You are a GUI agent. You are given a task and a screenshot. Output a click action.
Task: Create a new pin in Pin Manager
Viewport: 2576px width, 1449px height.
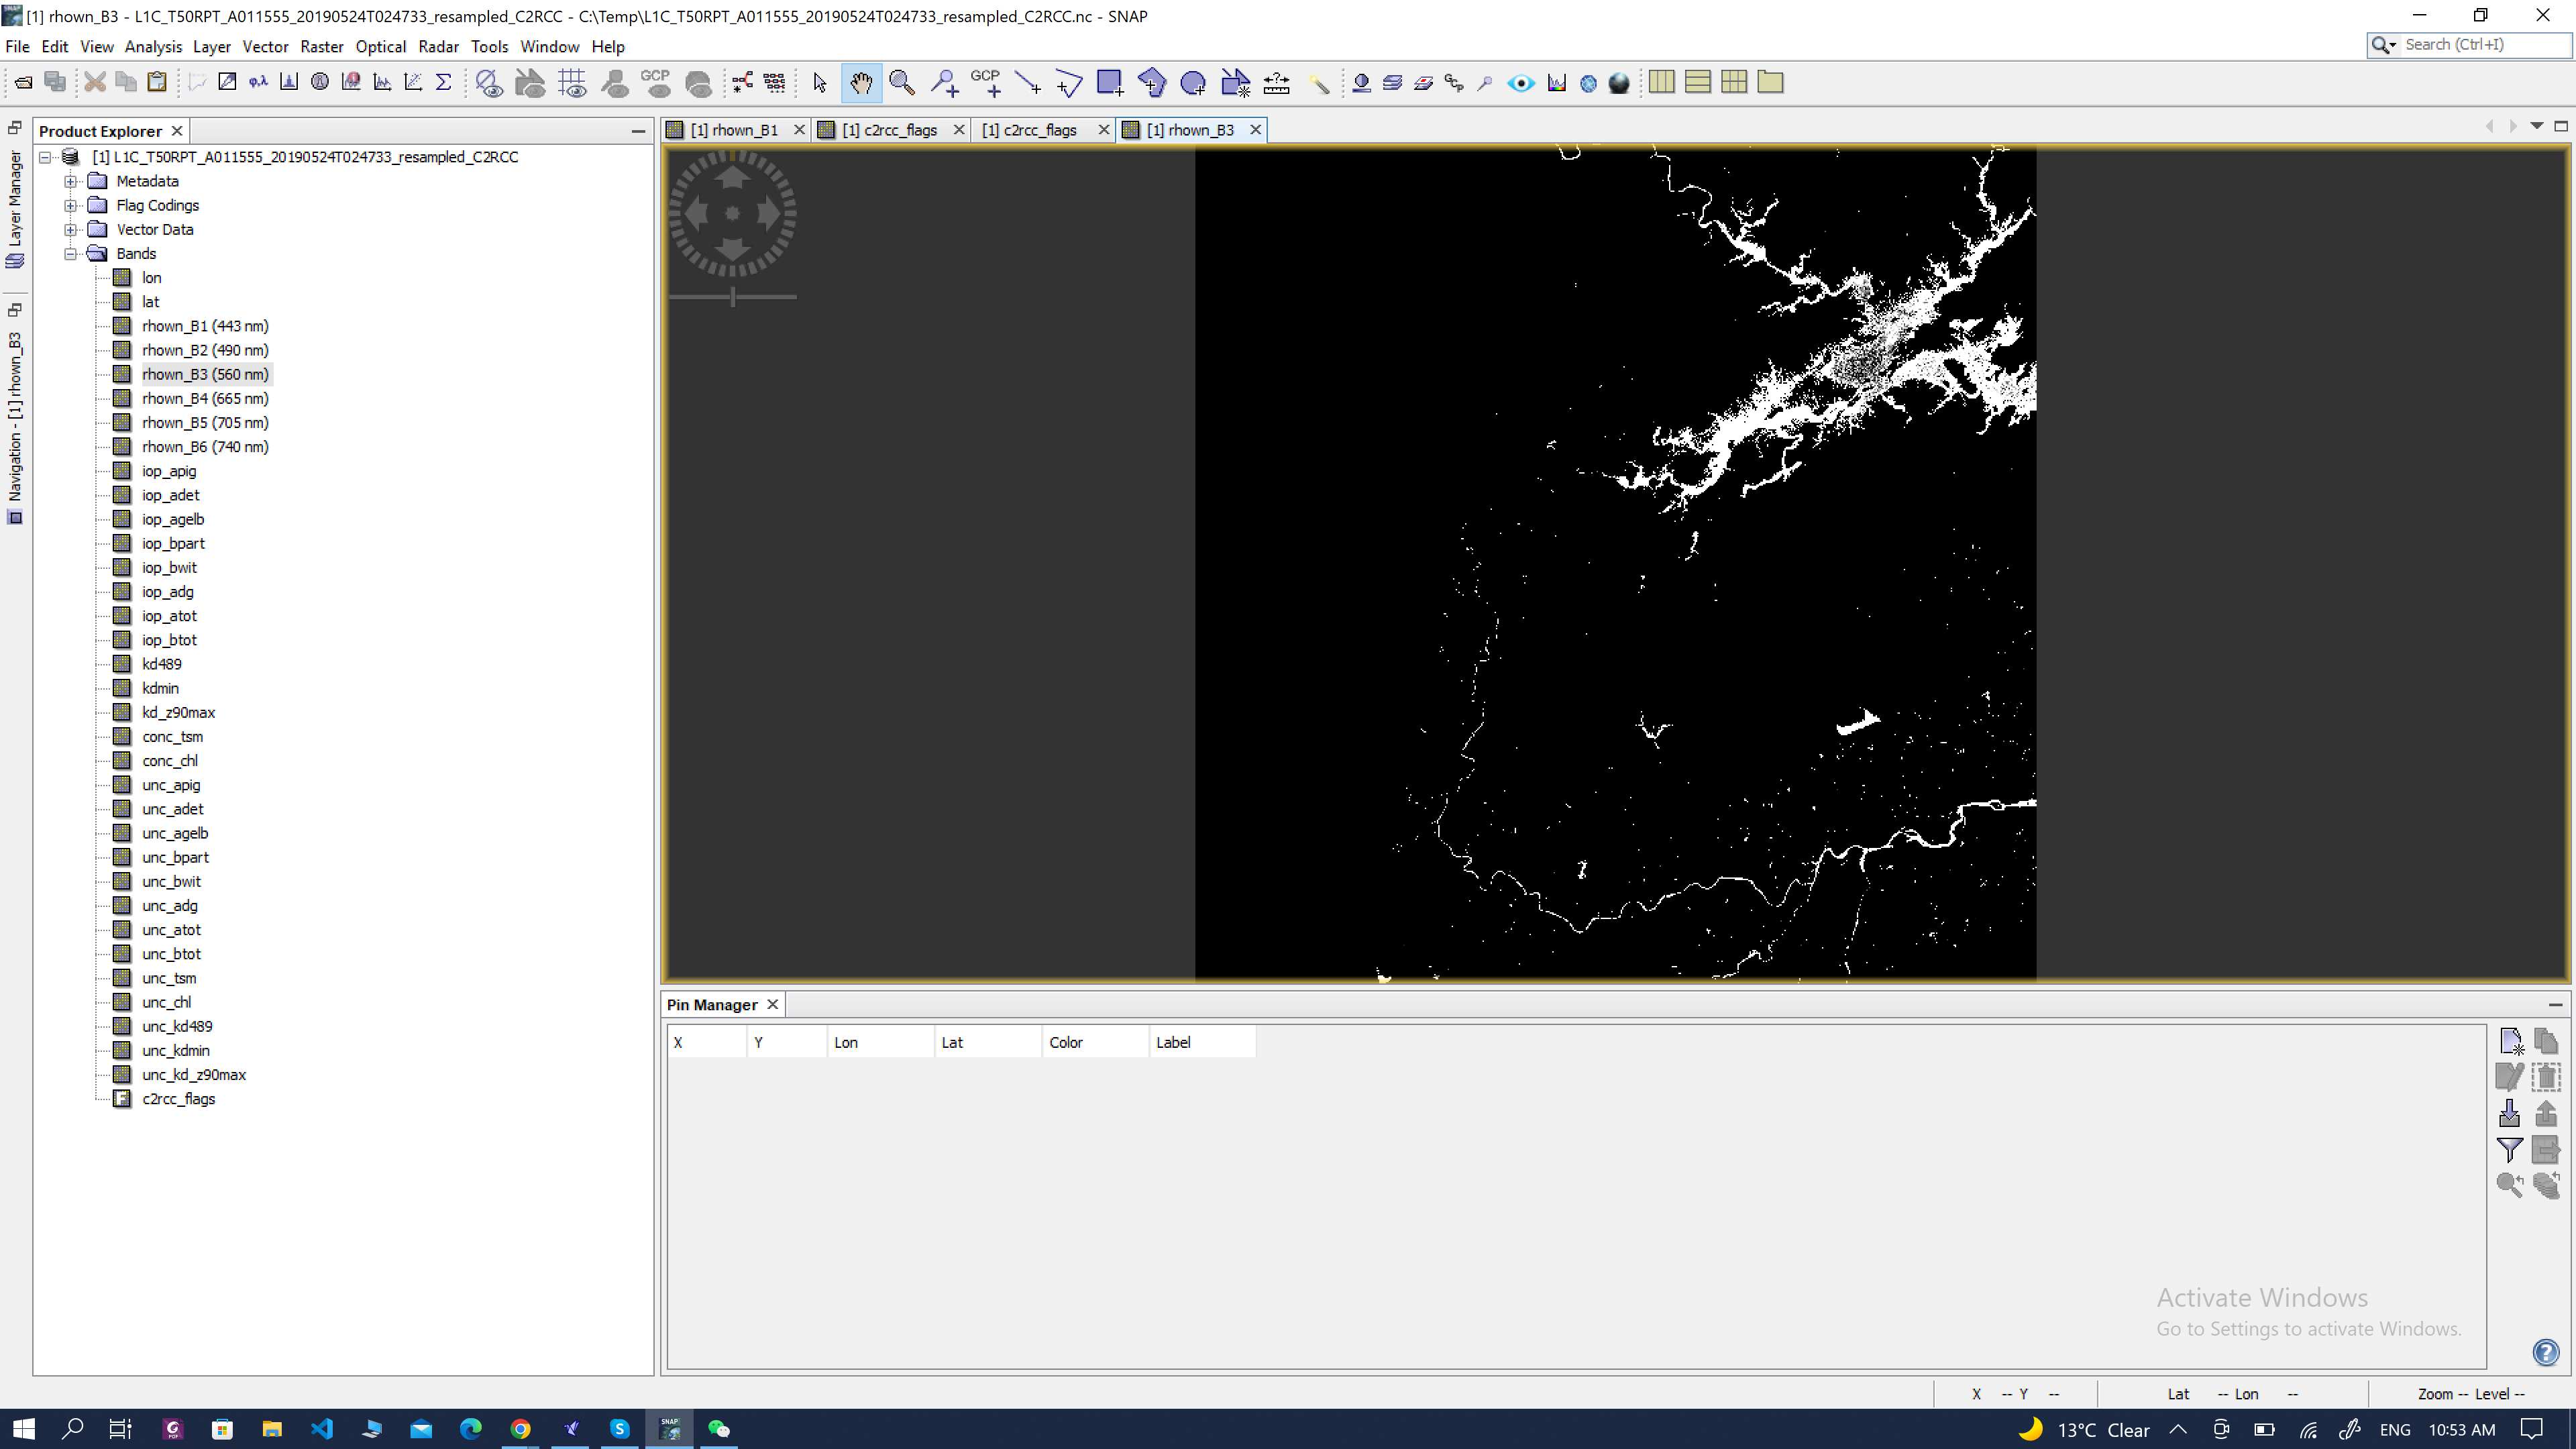tap(2511, 1041)
